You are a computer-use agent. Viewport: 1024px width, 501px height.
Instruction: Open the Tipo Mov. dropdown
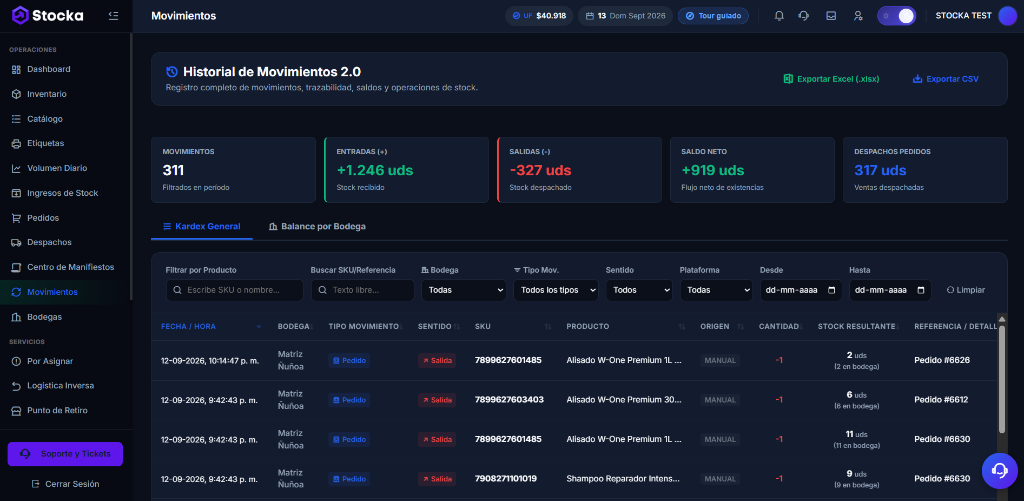[x=556, y=290]
